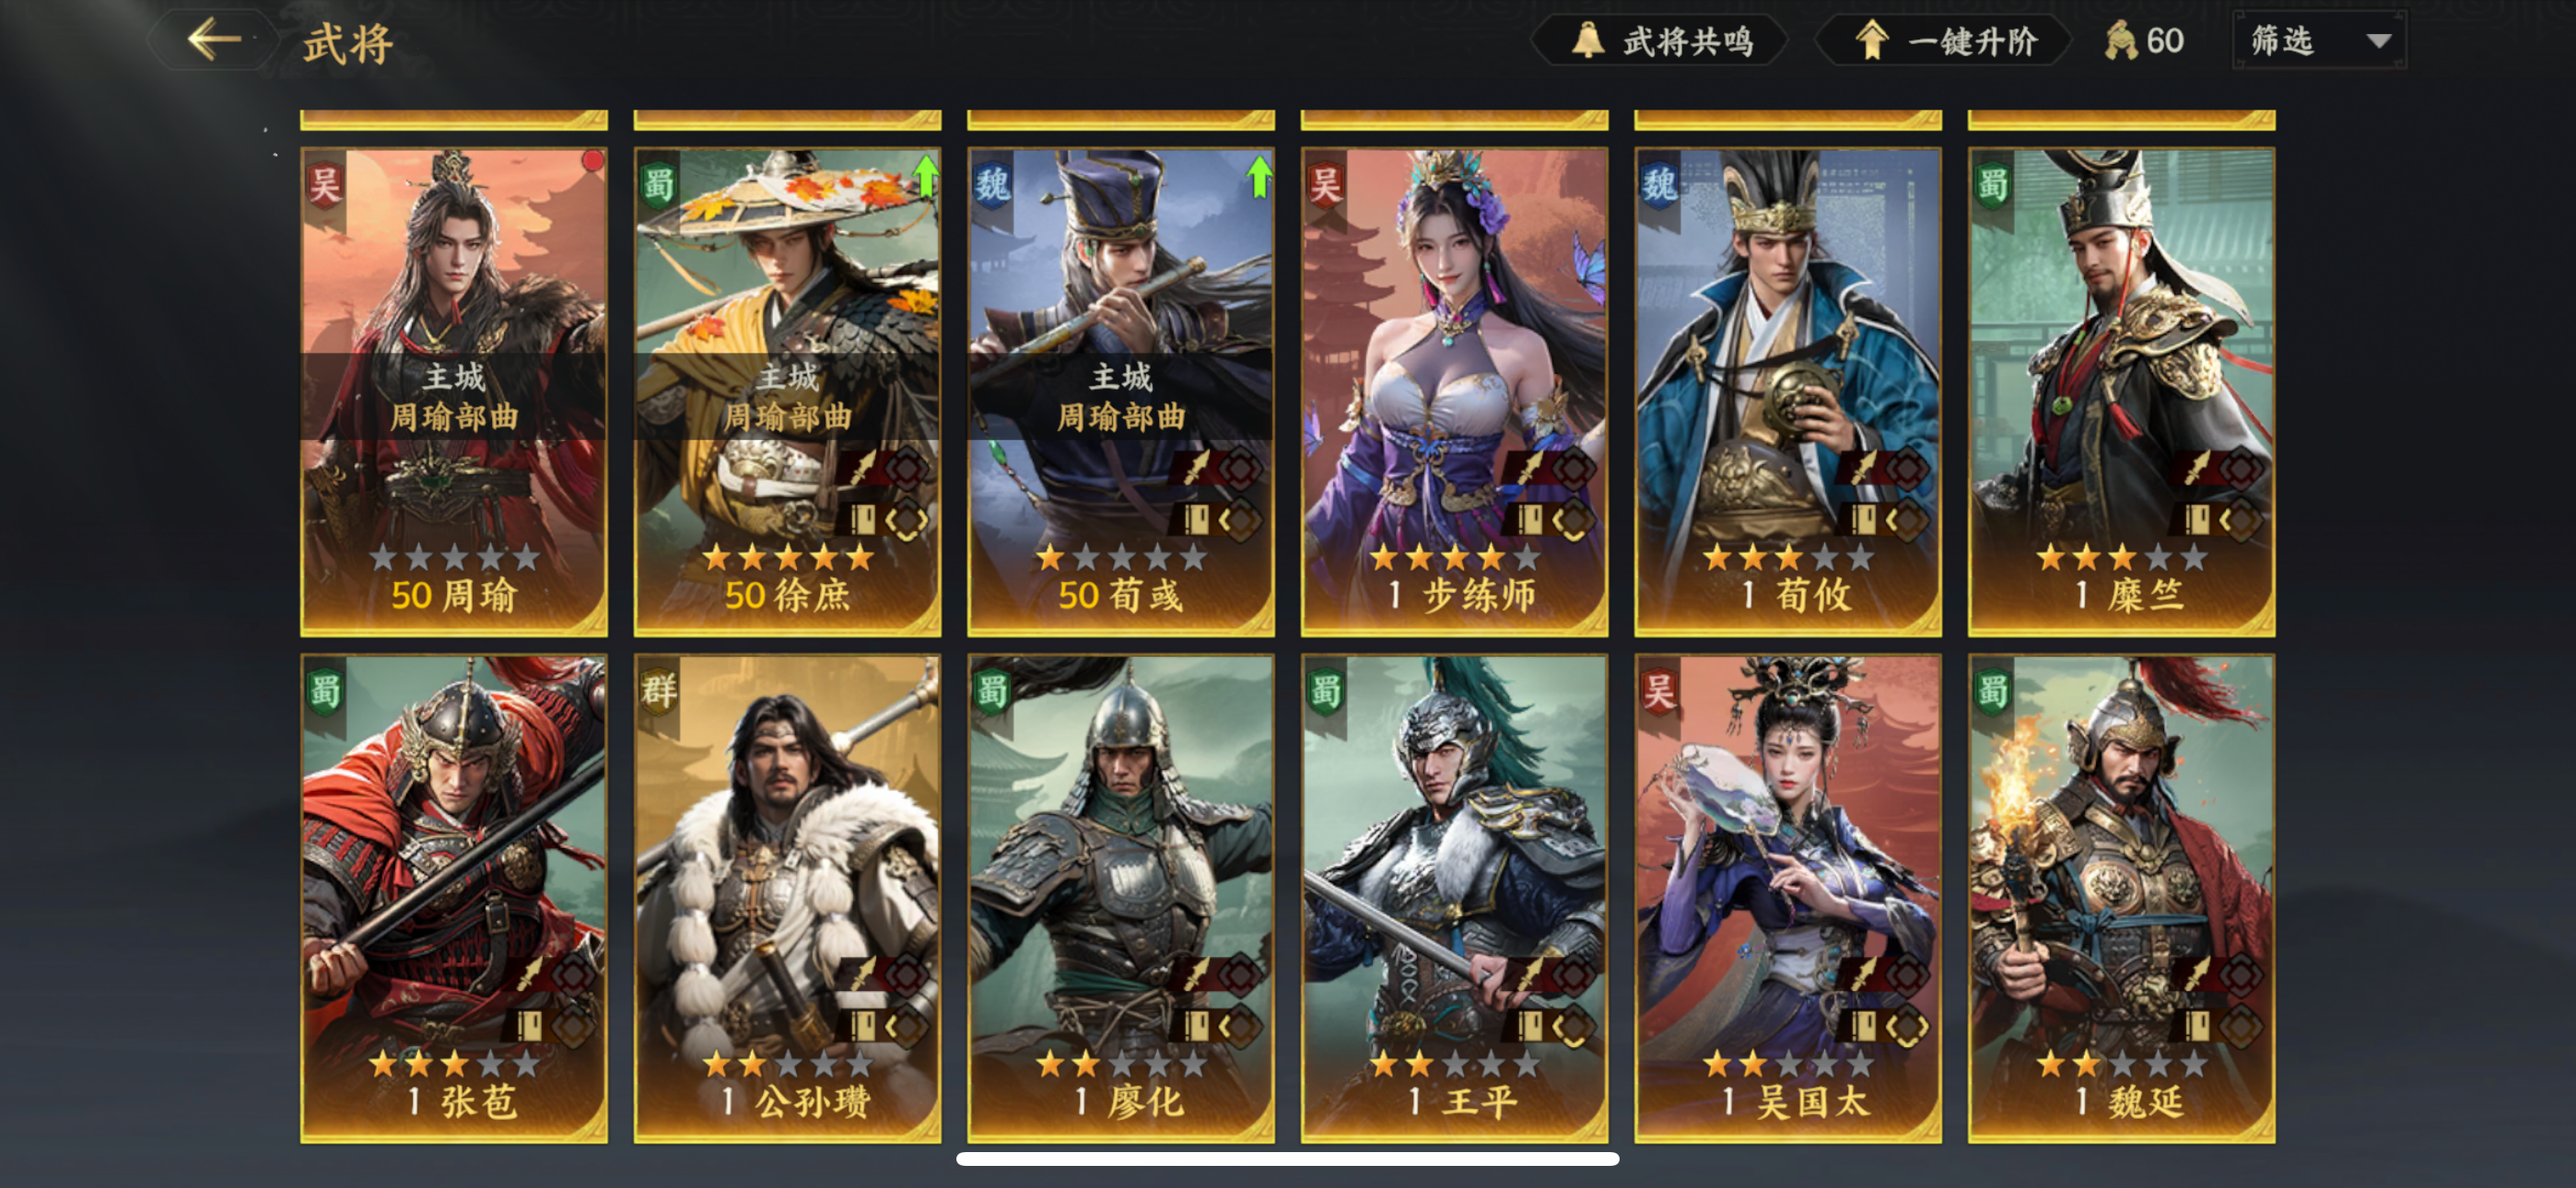Open 武将共鸣 bell button

coord(1661,41)
